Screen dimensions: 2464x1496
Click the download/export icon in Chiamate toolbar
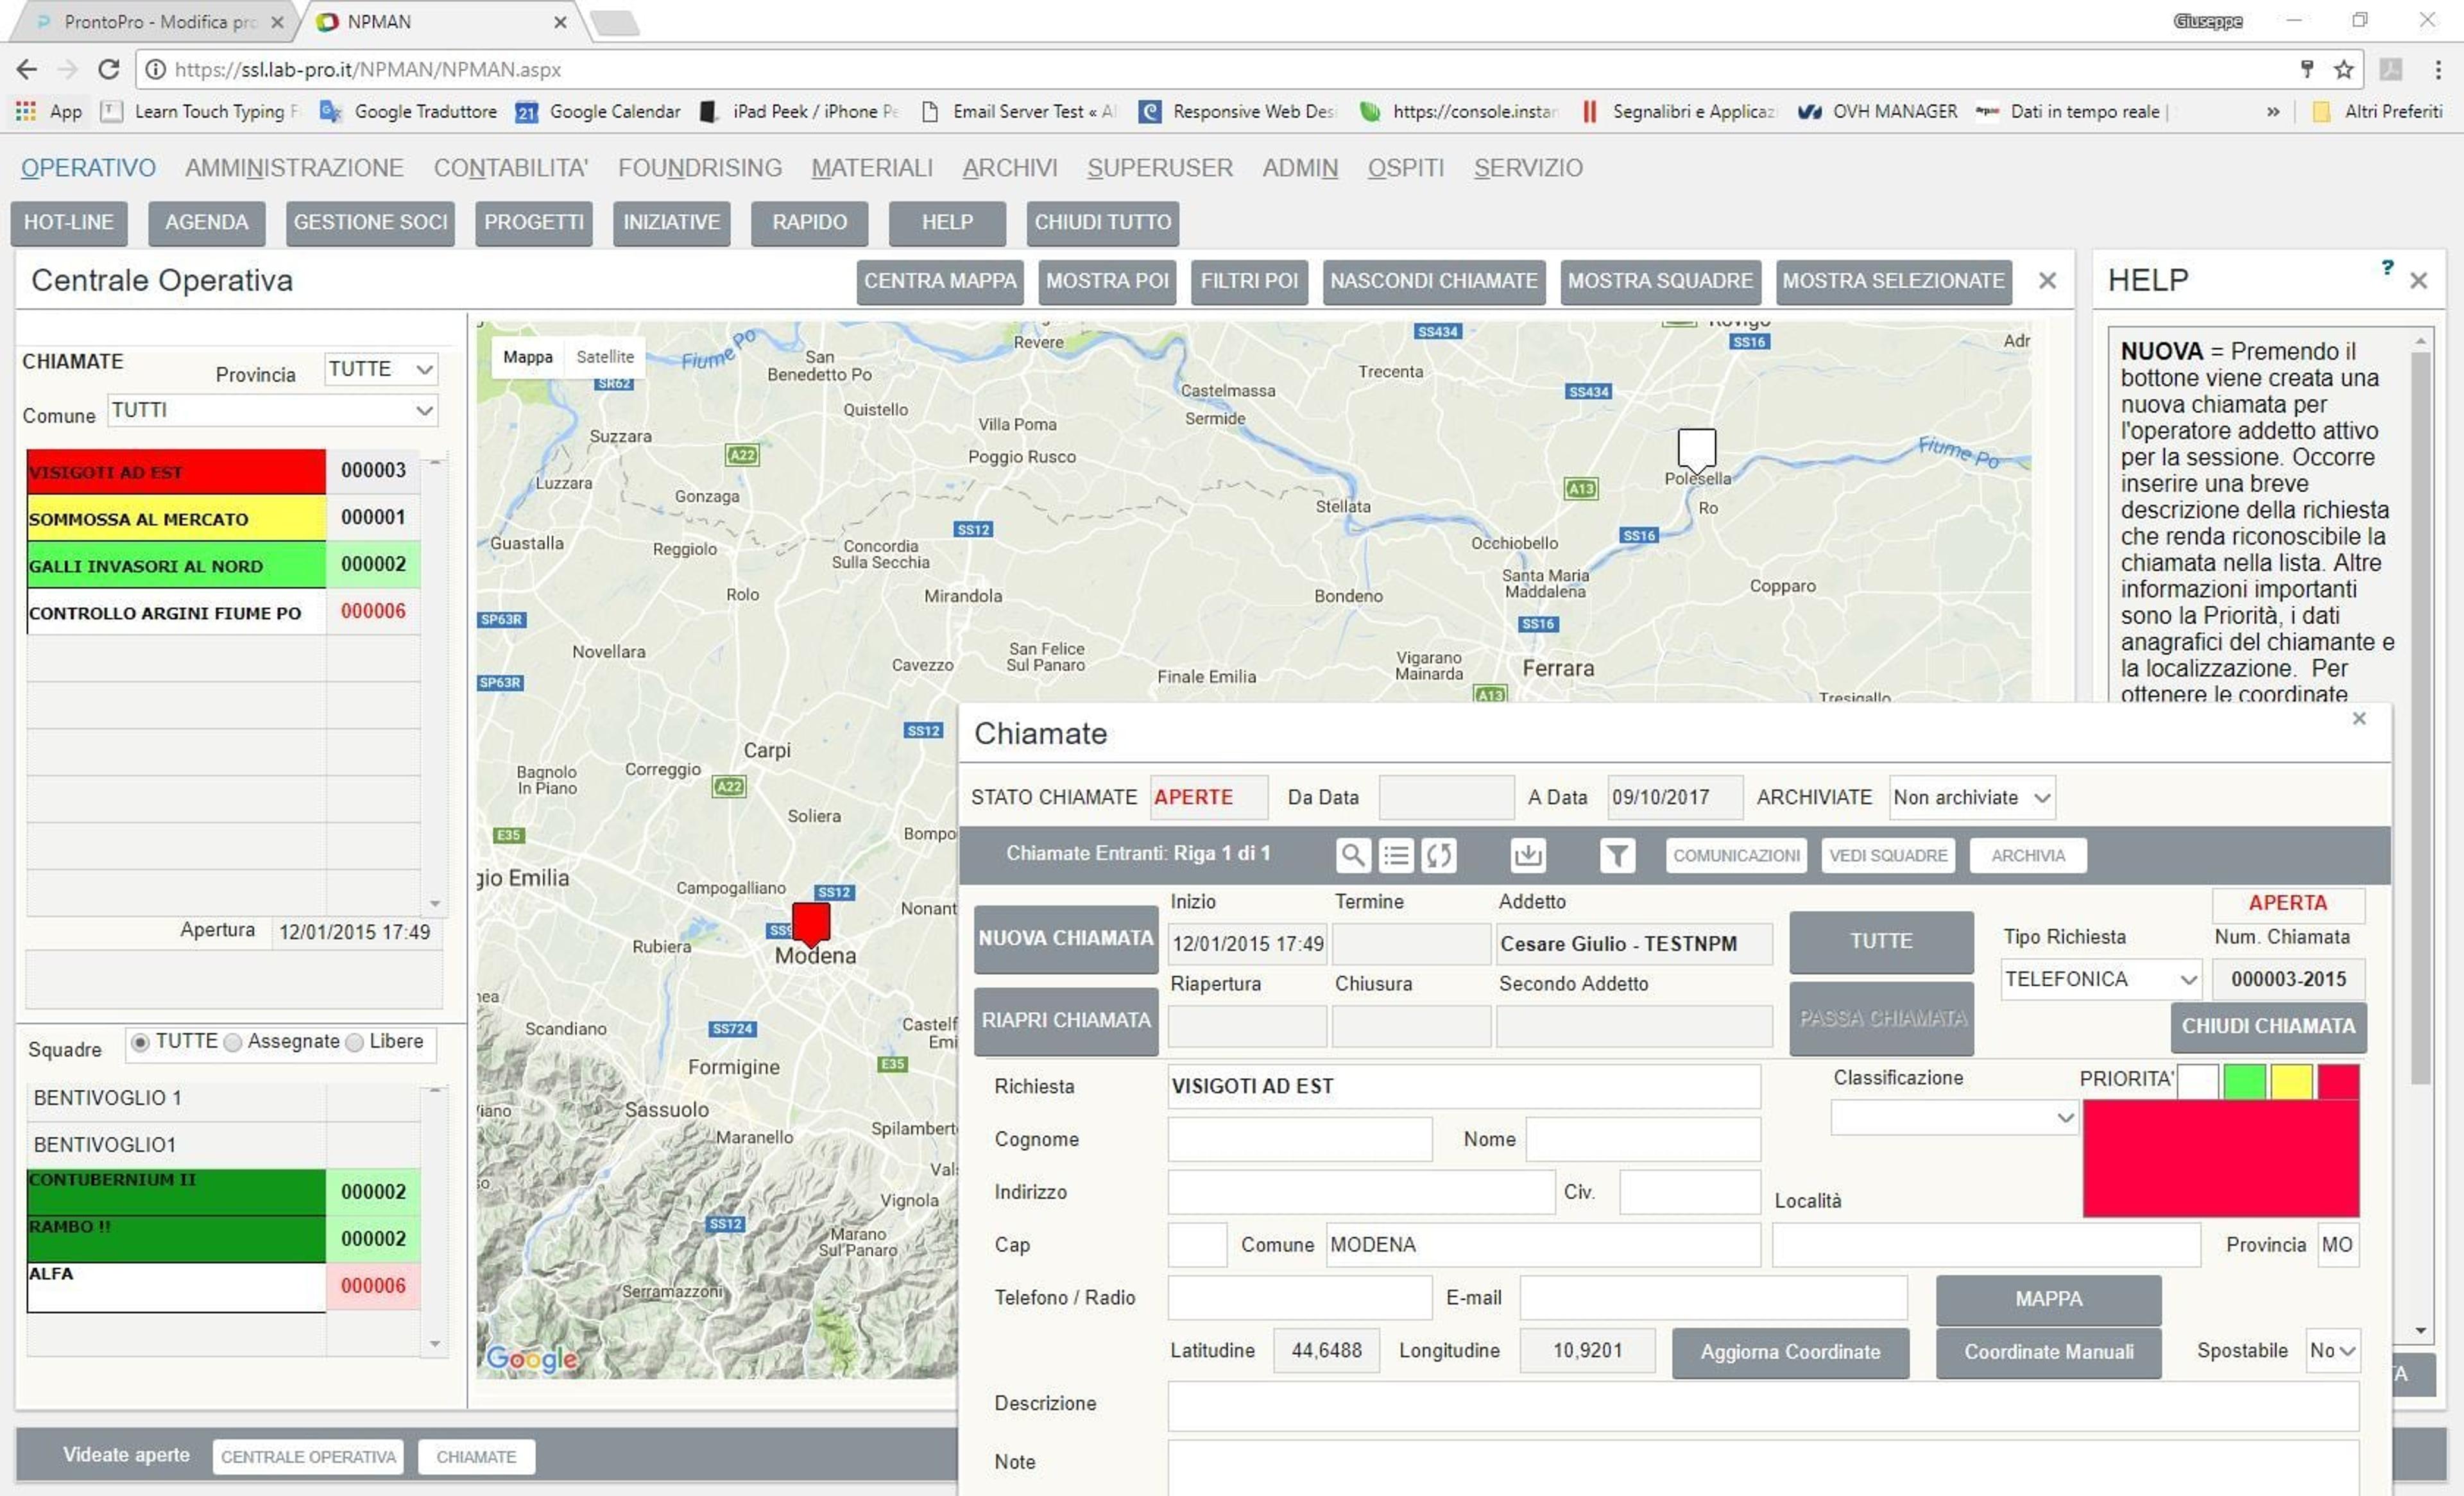point(1528,855)
